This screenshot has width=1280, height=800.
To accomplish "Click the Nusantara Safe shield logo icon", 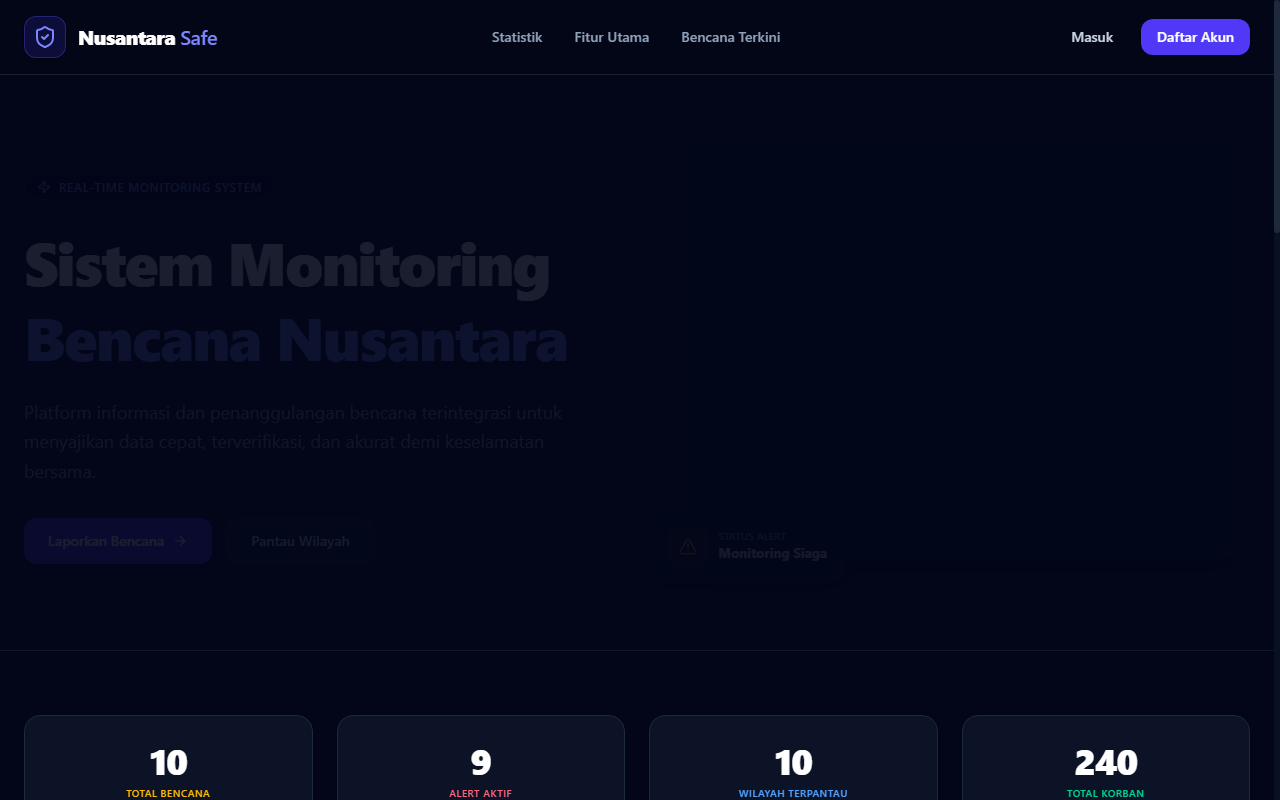I will (x=45, y=37).
